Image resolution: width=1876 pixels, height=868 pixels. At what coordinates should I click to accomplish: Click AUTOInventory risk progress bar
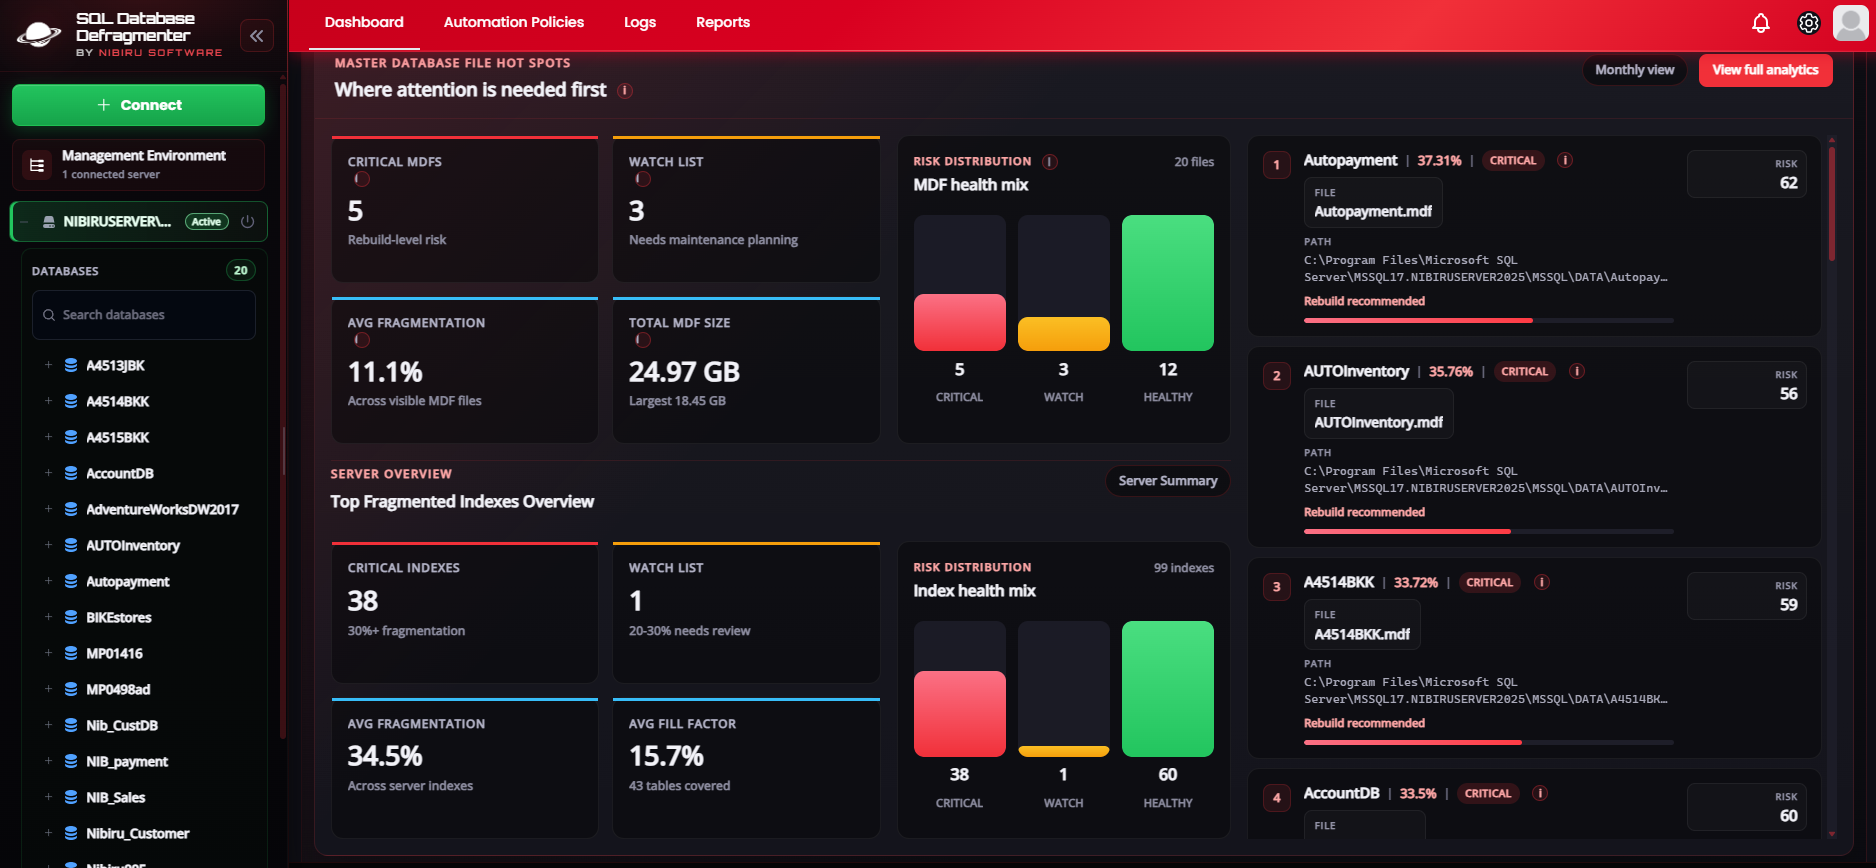click(1488, 531)
